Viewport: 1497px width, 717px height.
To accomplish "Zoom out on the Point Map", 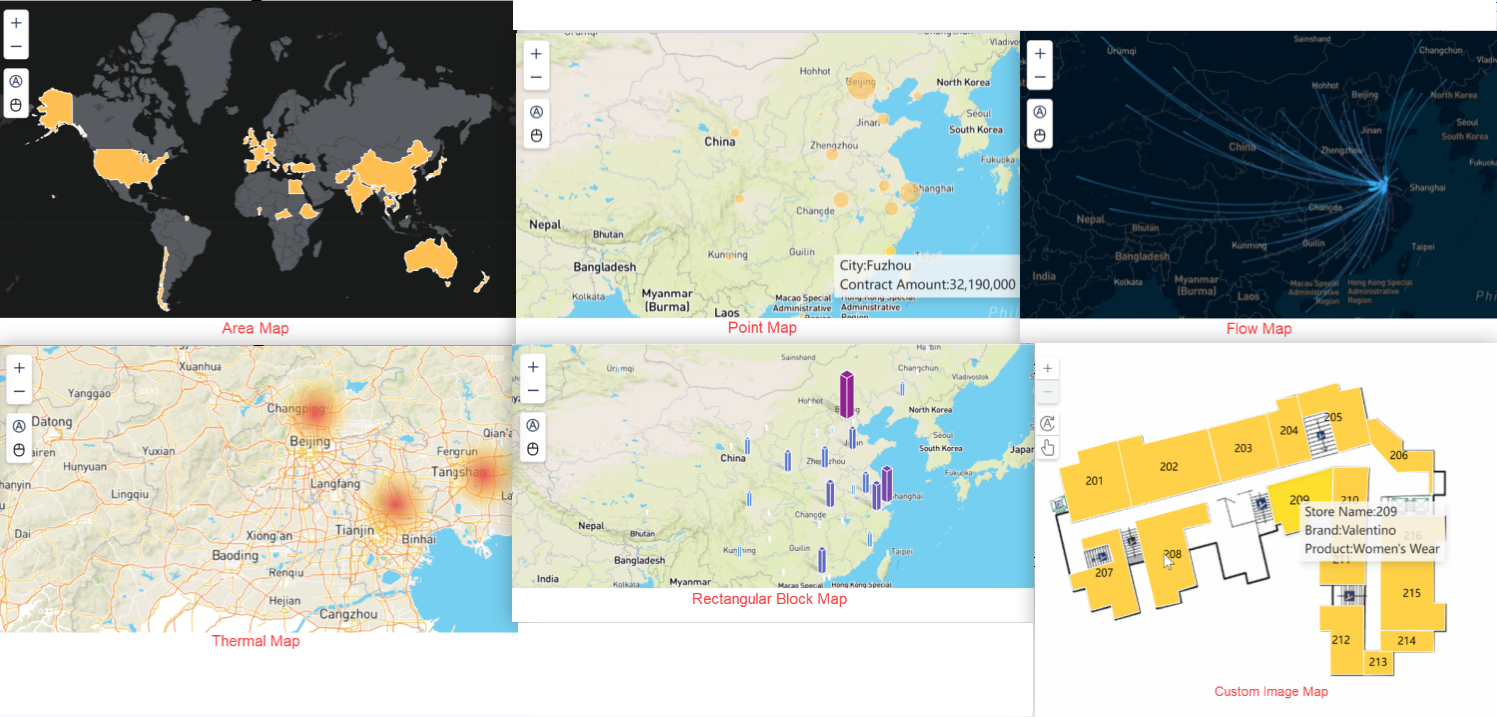I will click(536, 77).
